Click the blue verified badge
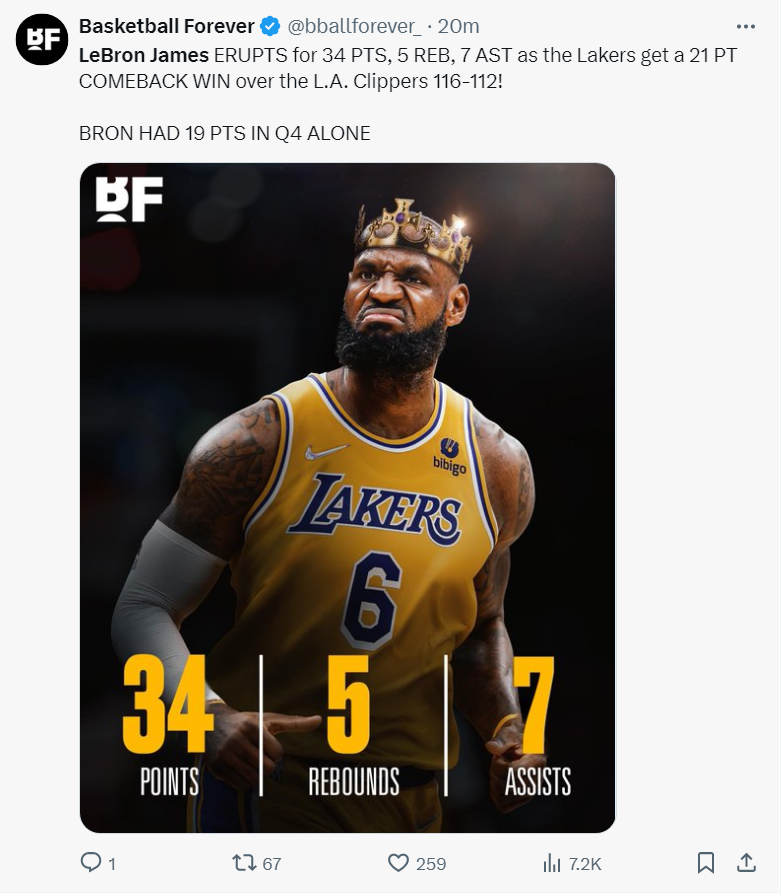This screenshot has width=781, height=896. (x=270, y=26)
